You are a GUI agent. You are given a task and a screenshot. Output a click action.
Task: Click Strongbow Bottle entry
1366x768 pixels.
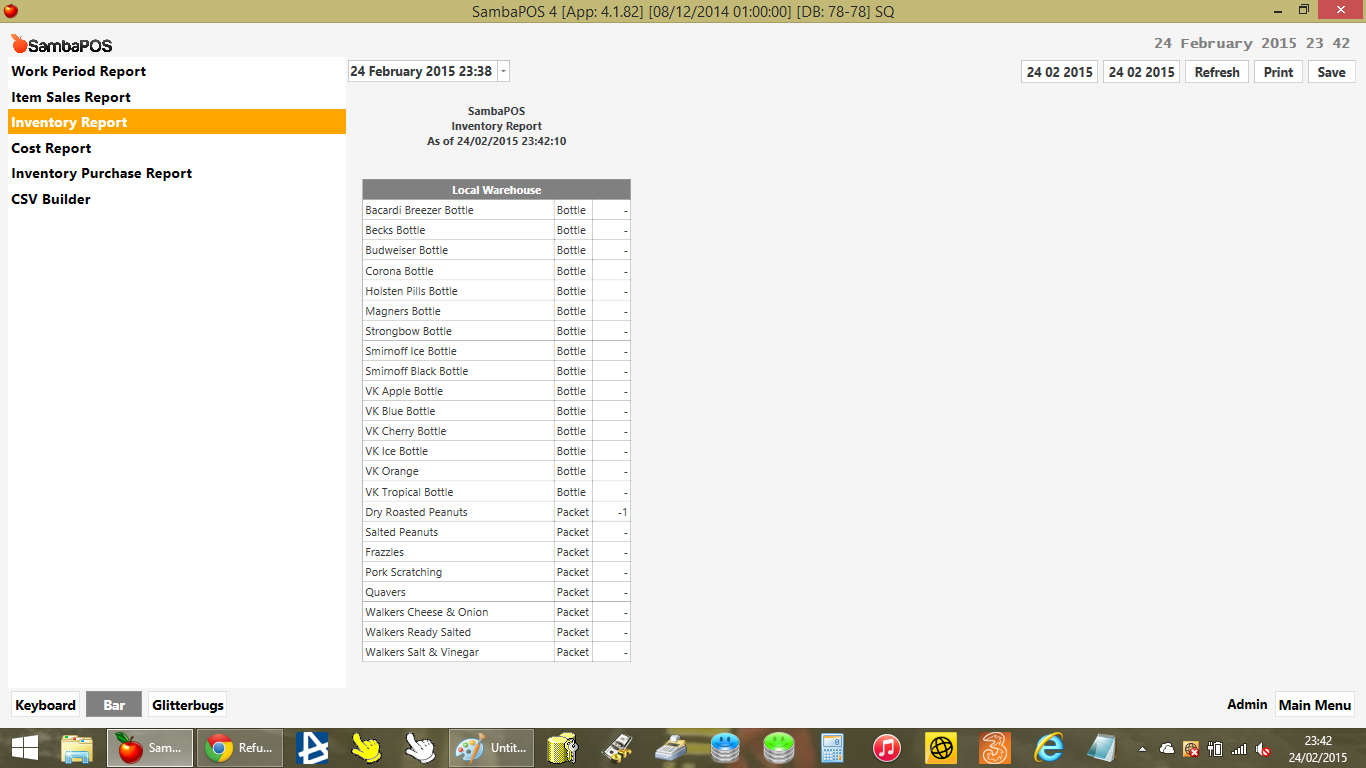click(x=408, y=331)
